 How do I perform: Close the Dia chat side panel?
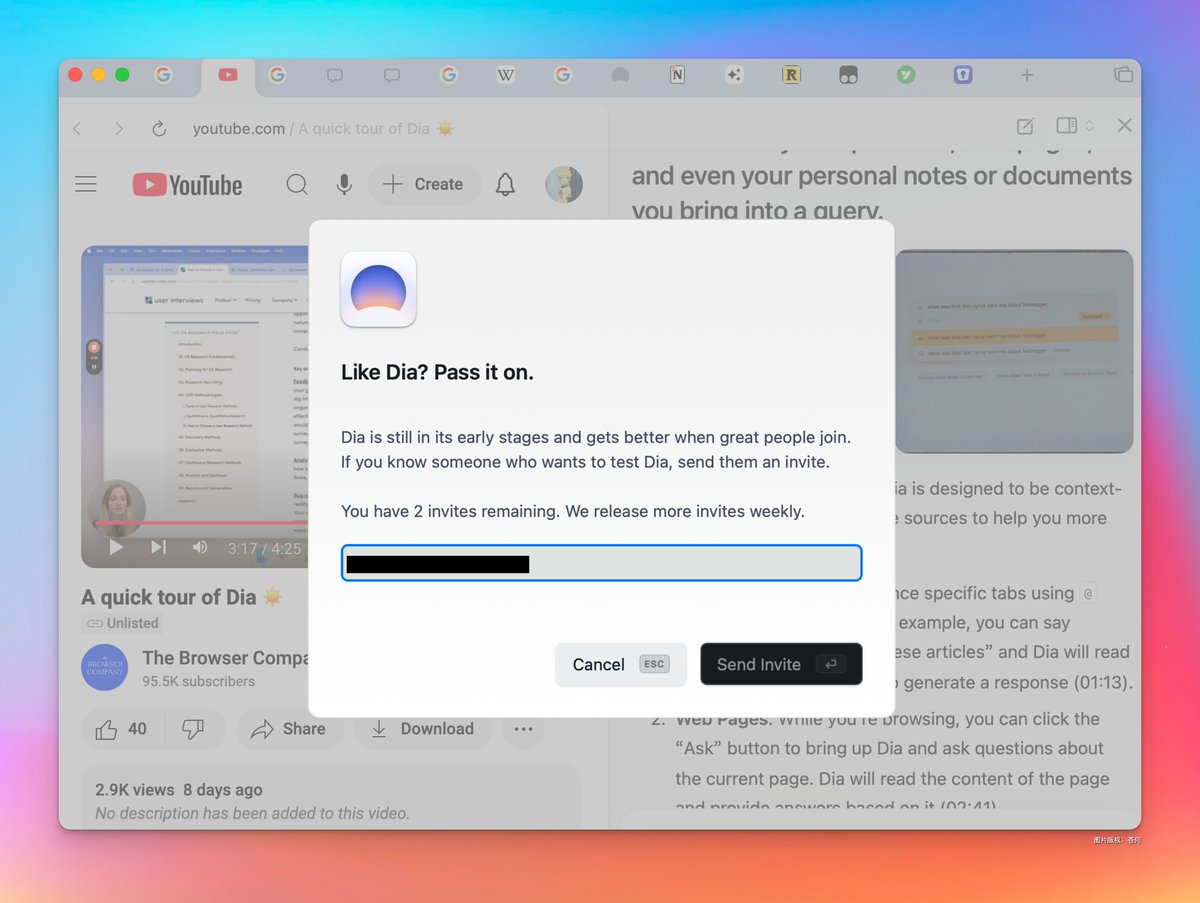(1124, 126)
